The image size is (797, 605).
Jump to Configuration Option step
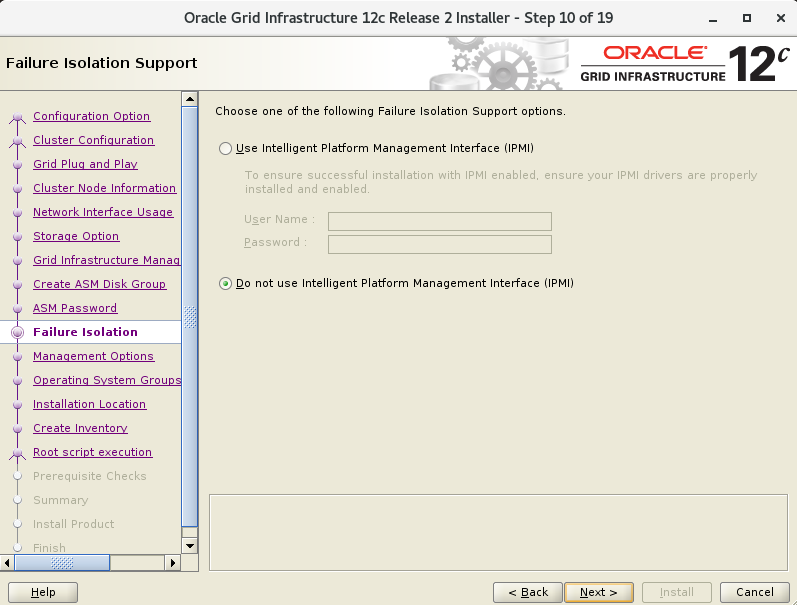[x=91, y=116]
